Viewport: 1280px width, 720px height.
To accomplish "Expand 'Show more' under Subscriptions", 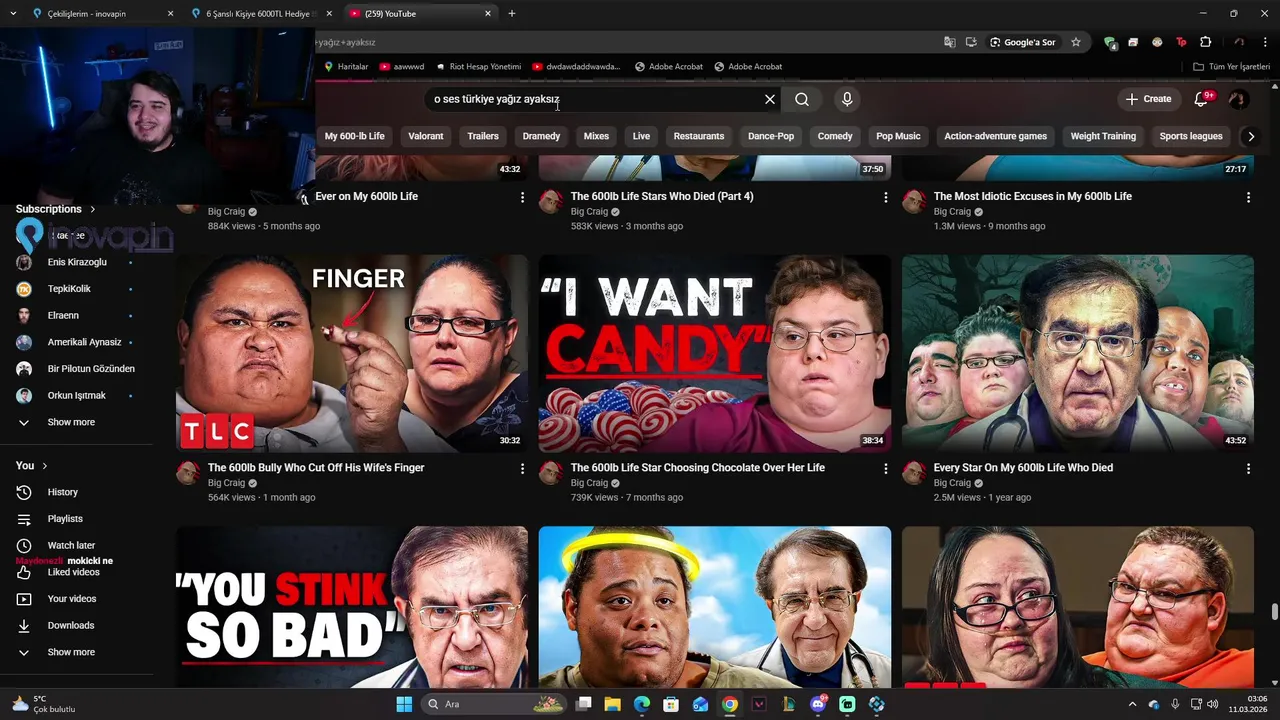I will pyautogui.click(x=71, y=422).
